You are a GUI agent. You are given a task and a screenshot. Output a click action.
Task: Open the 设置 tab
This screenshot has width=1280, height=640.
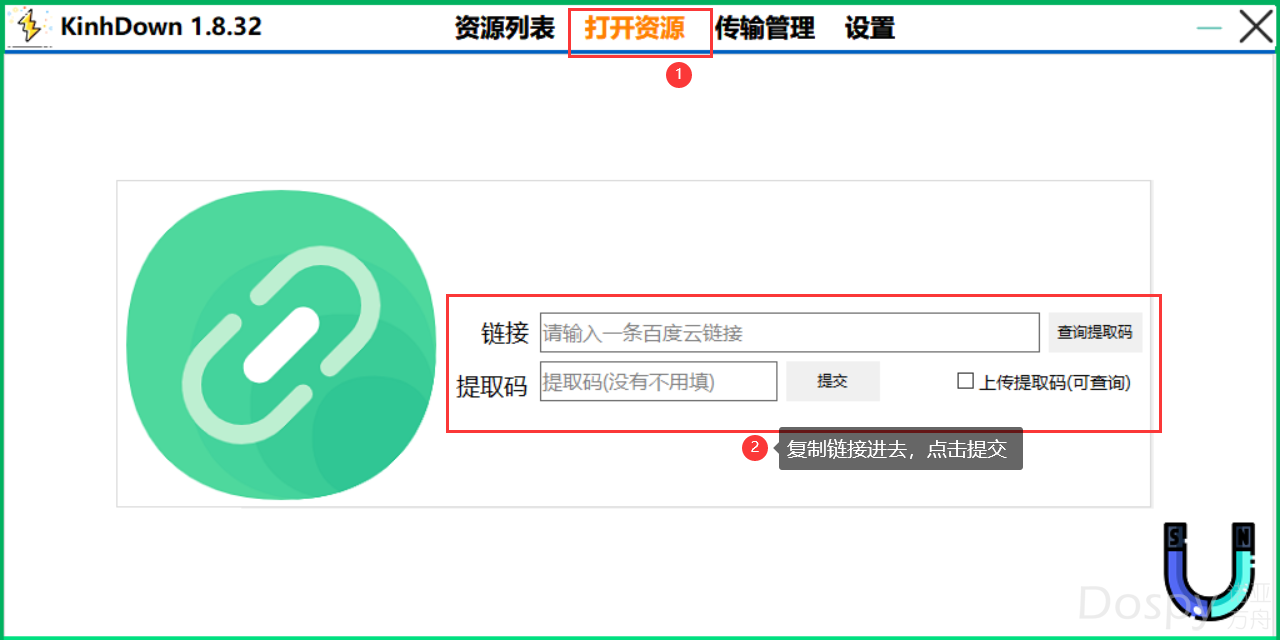tap(869, 28)
